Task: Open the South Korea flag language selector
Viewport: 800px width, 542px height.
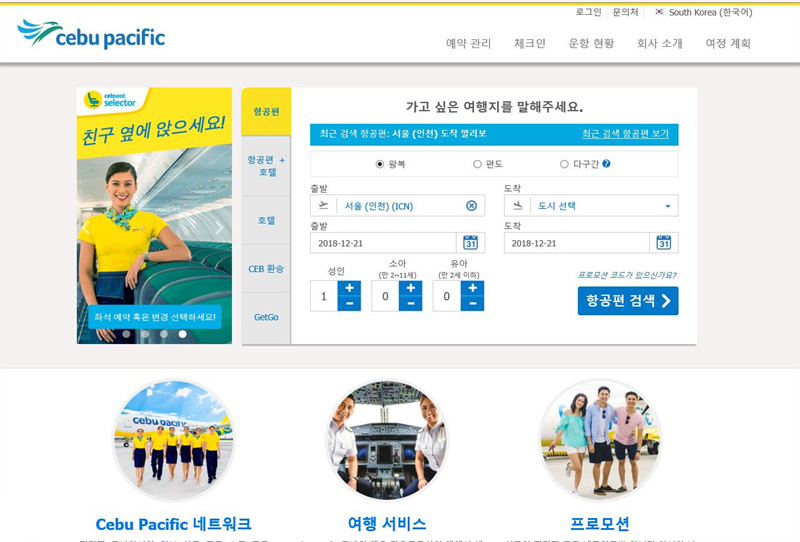Action: click(660, 12)
